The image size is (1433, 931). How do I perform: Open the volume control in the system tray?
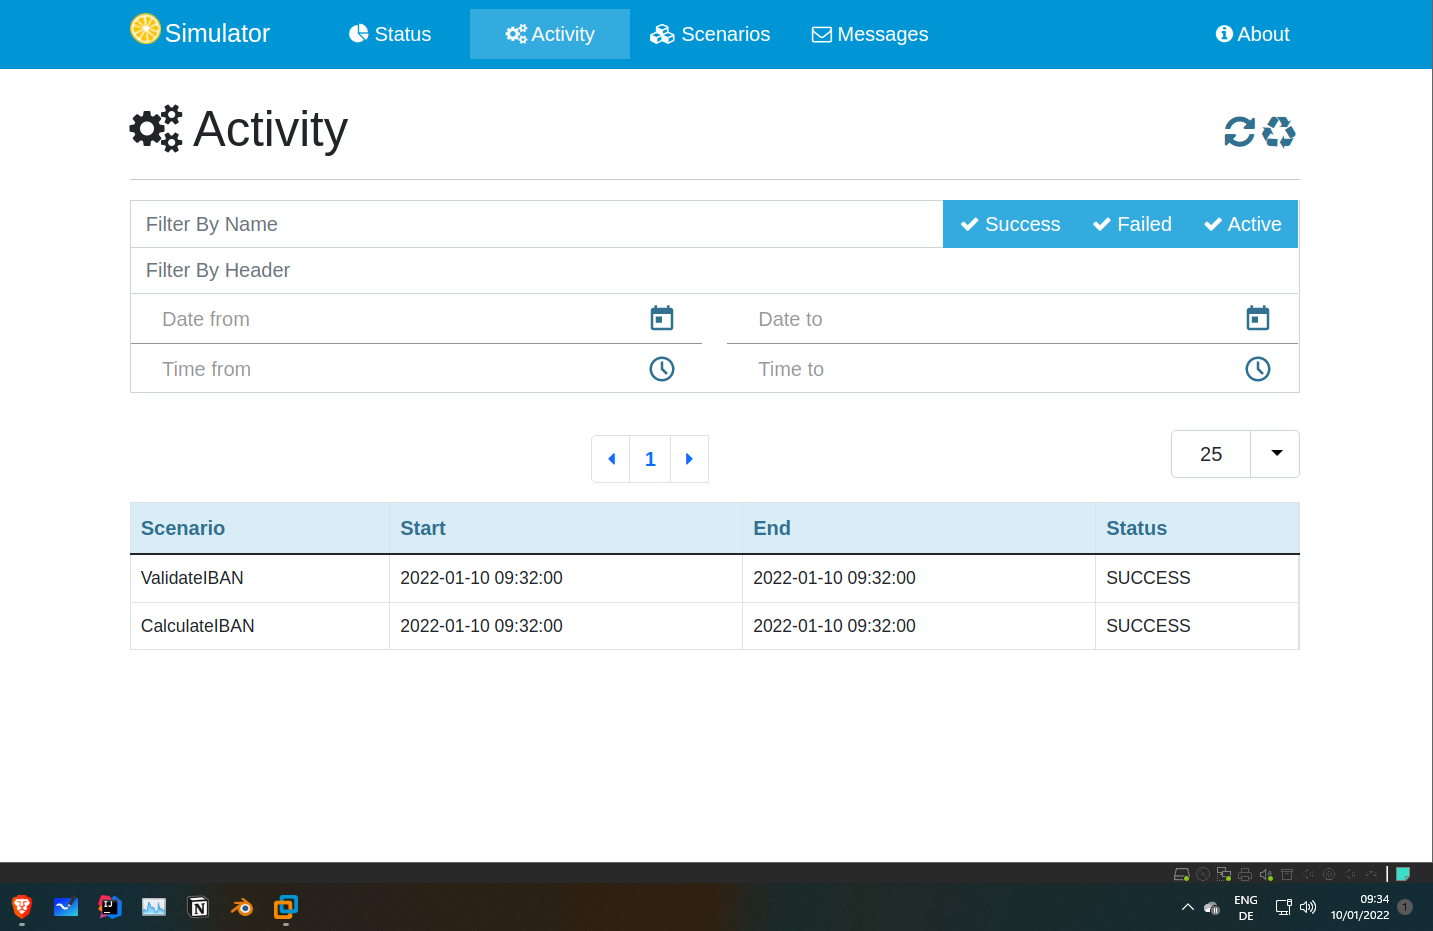click(x=1308, y=908)
